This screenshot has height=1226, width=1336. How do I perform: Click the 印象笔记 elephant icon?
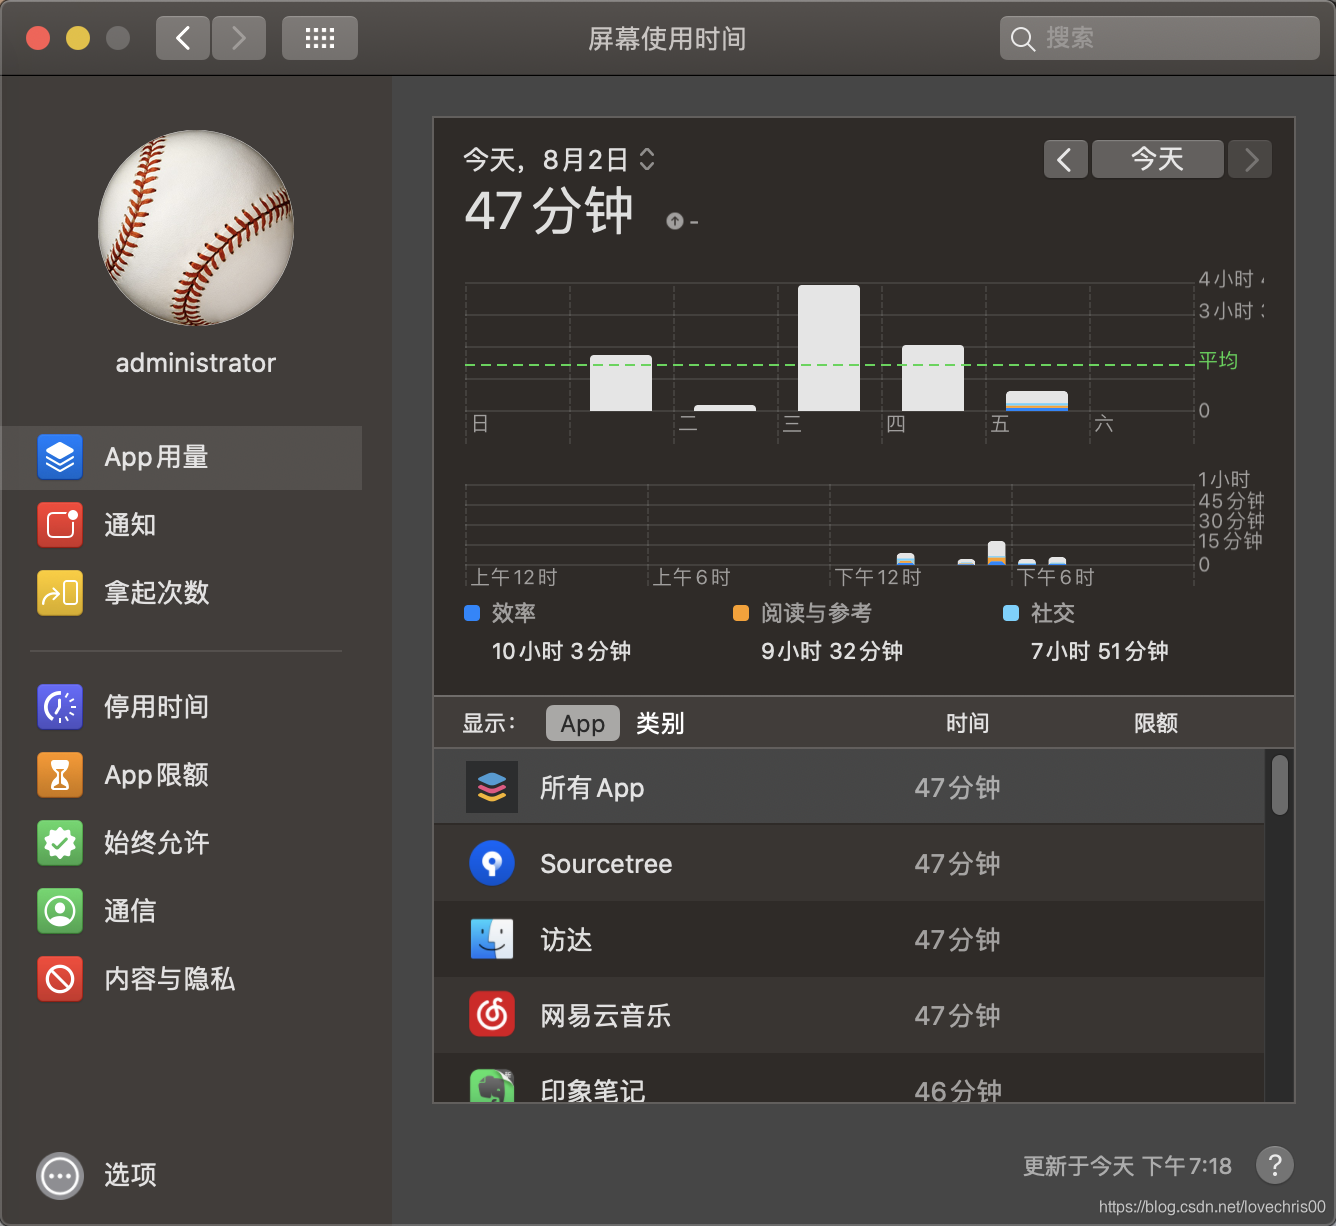pos(492,1086)
